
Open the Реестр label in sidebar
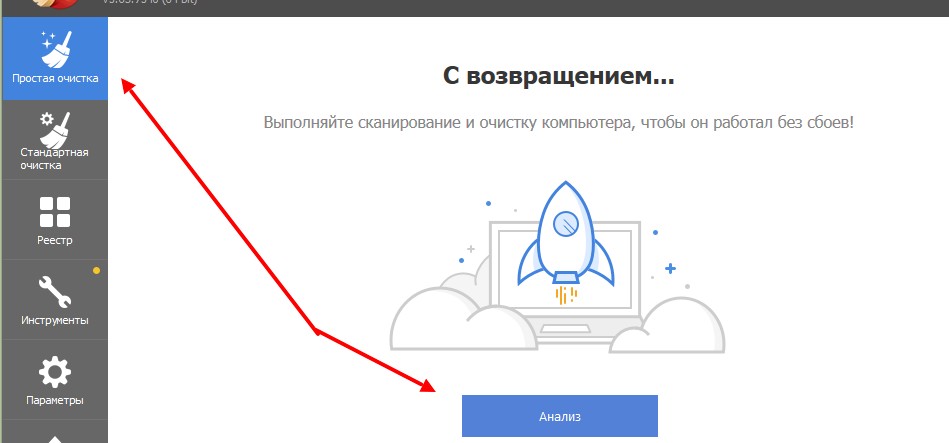(54, 240)
